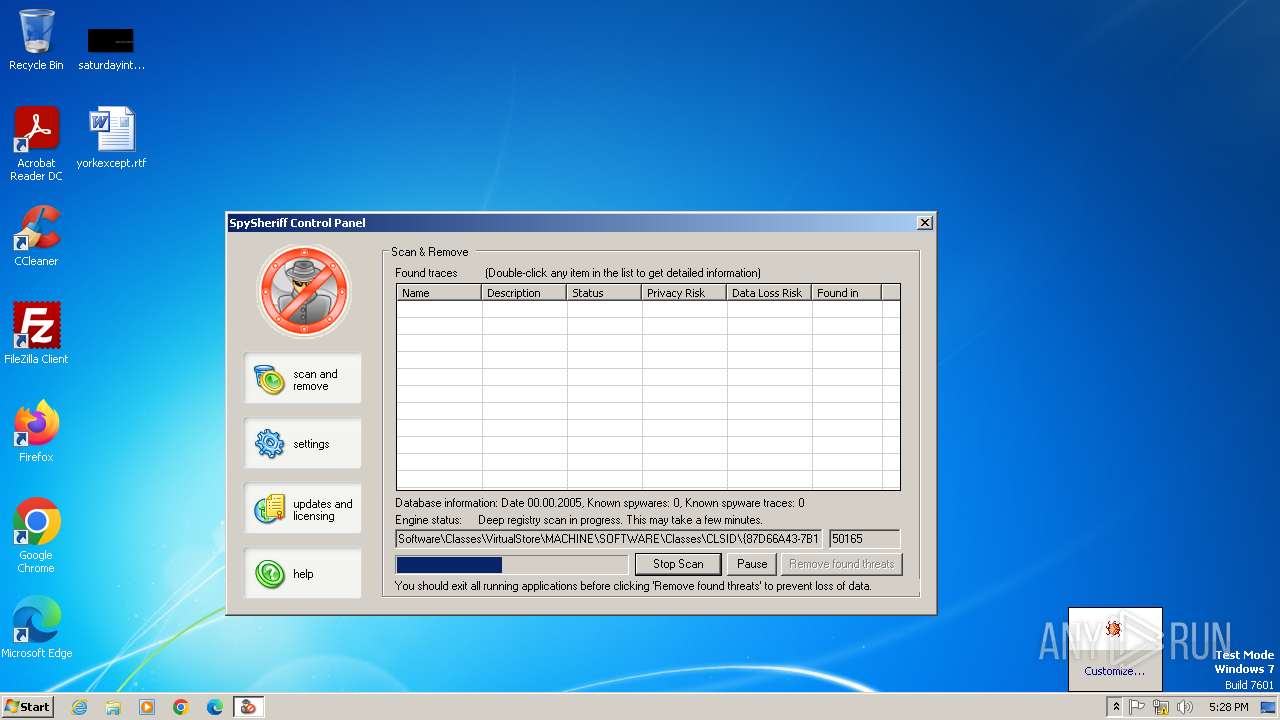Screen dimensions: 1280x720
Task: Collapse hidden tray icons arrow
Action: tap(1116, 707)
